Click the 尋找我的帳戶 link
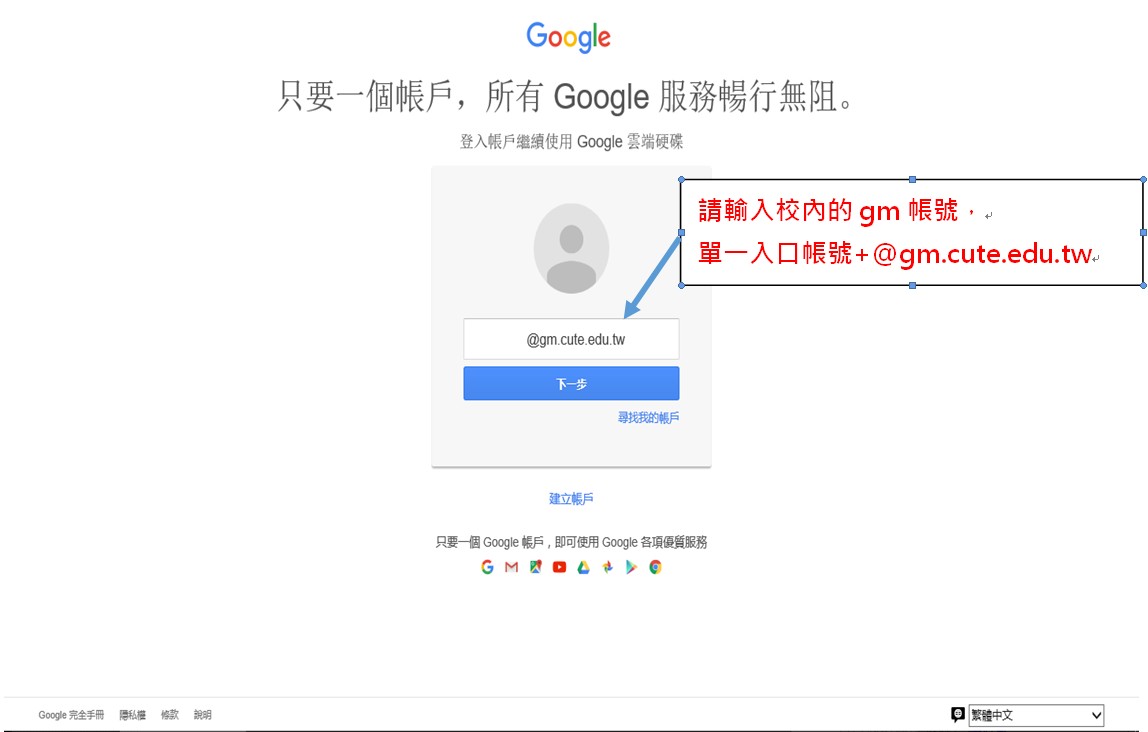Image resolution: width=1148 pixels, height=732 pixels. coord(648,417)
